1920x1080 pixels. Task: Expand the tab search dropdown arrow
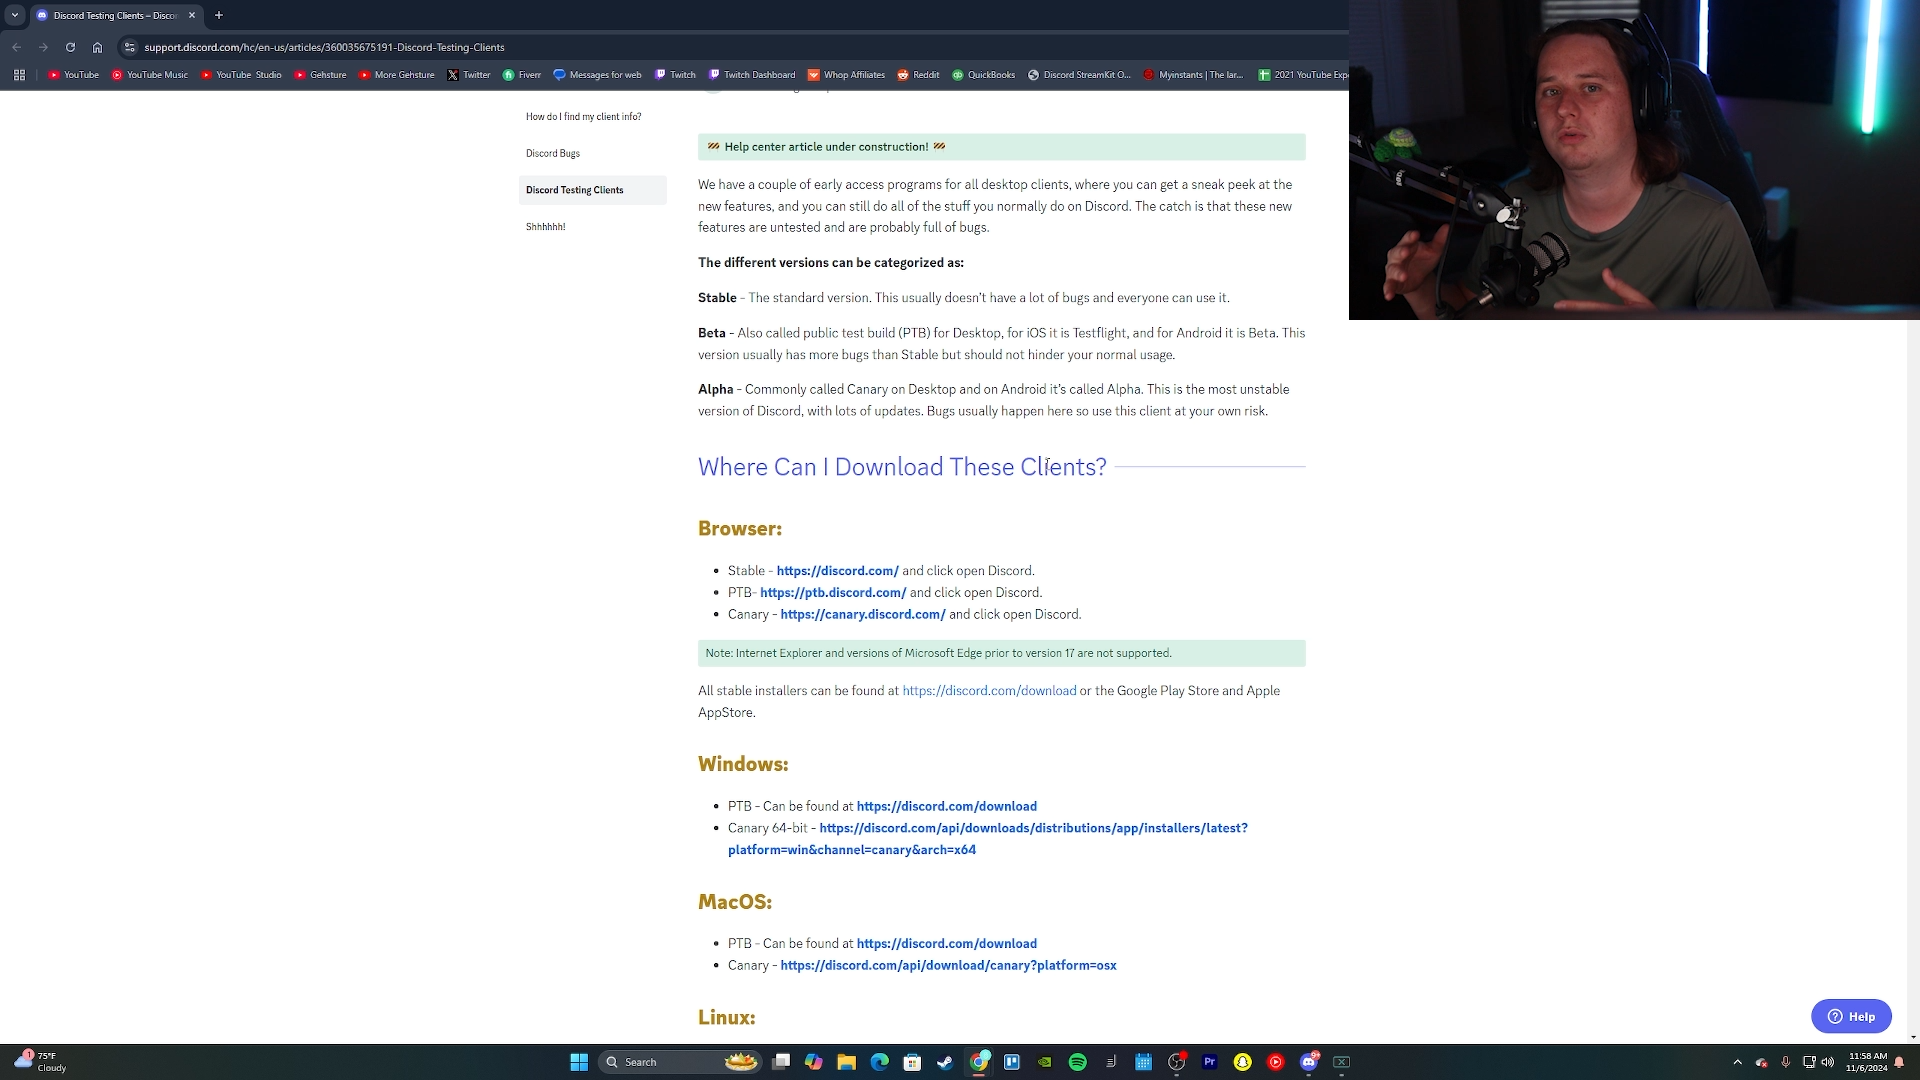[15, 15]
